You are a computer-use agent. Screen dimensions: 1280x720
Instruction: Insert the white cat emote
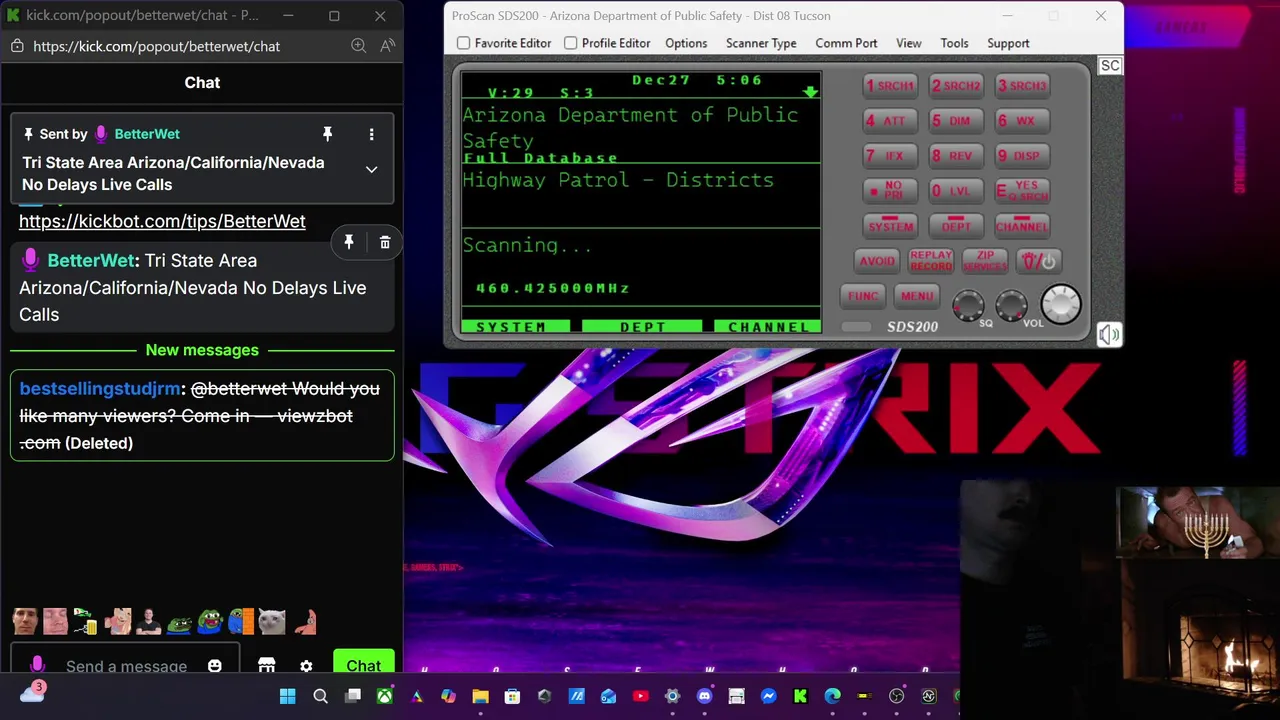(272, 622)
